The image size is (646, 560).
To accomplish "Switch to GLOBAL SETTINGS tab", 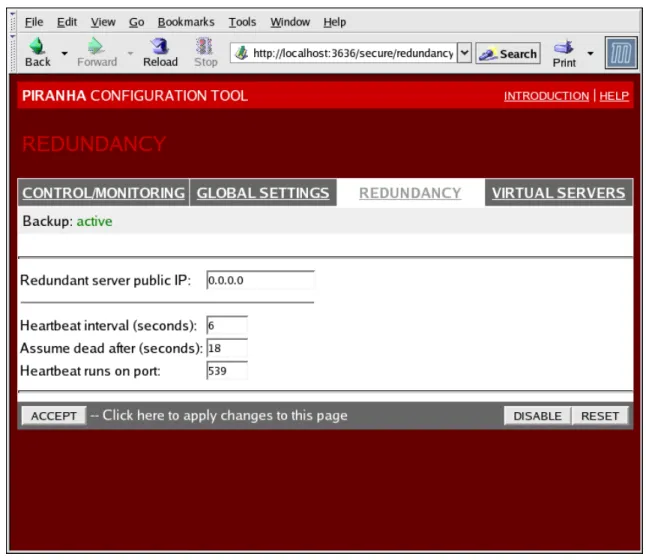I will (x=263, y=192).
